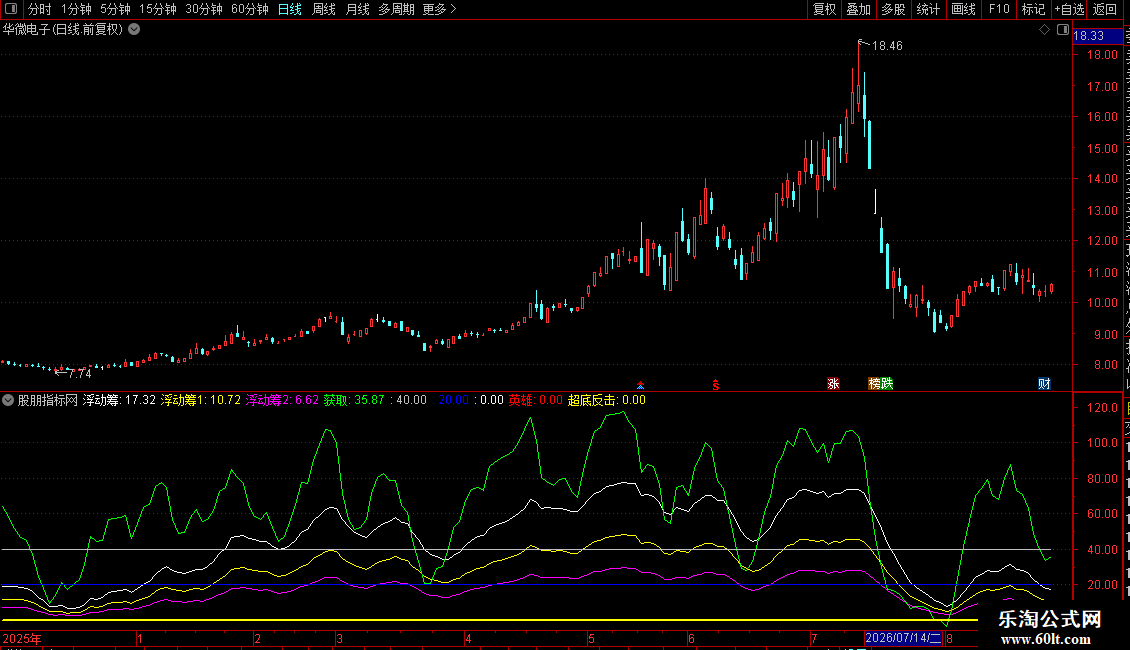Viewport: 1130px width, 650px height.
Task: Select the 日线 daily chart
Action: click(290, 9)
